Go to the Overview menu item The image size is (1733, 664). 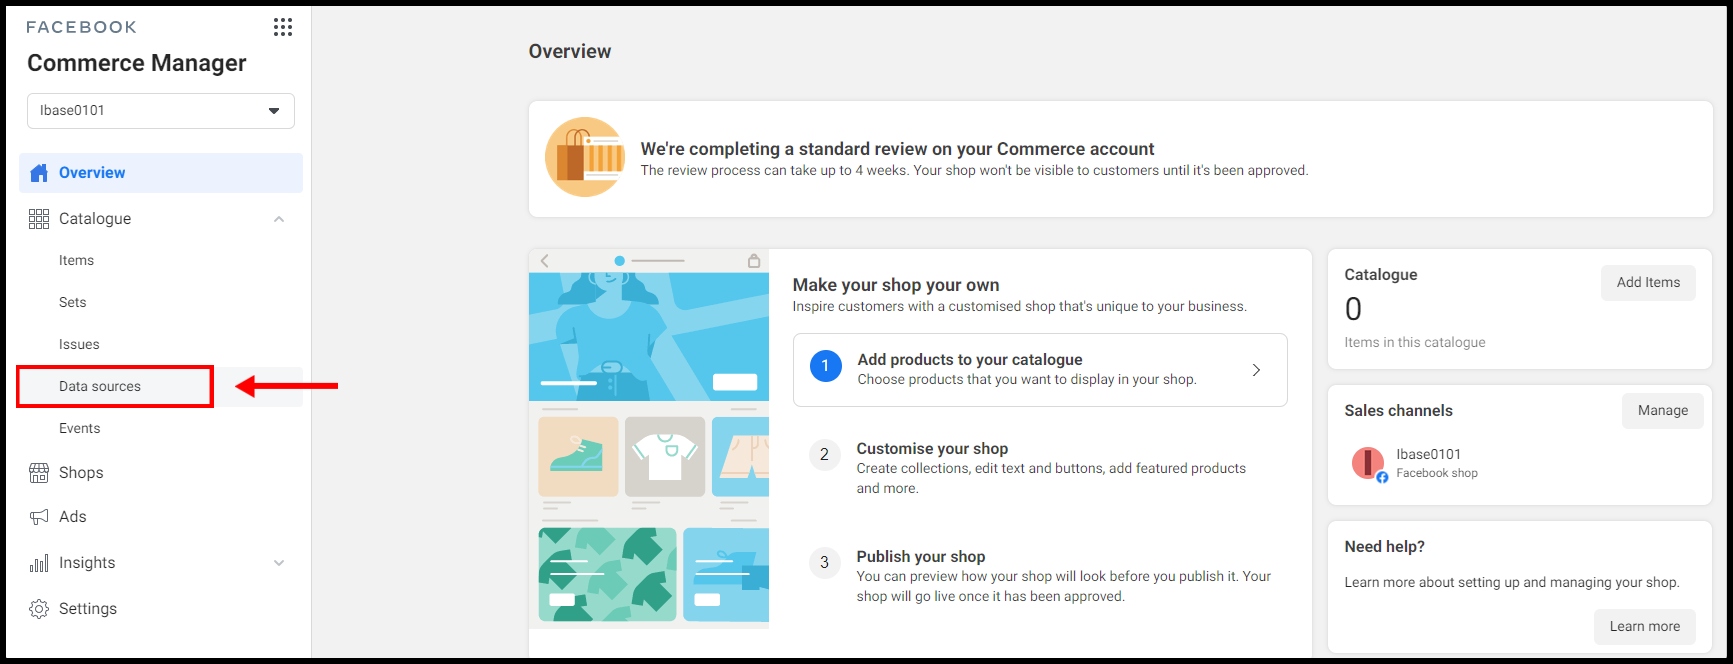point(161,173)
